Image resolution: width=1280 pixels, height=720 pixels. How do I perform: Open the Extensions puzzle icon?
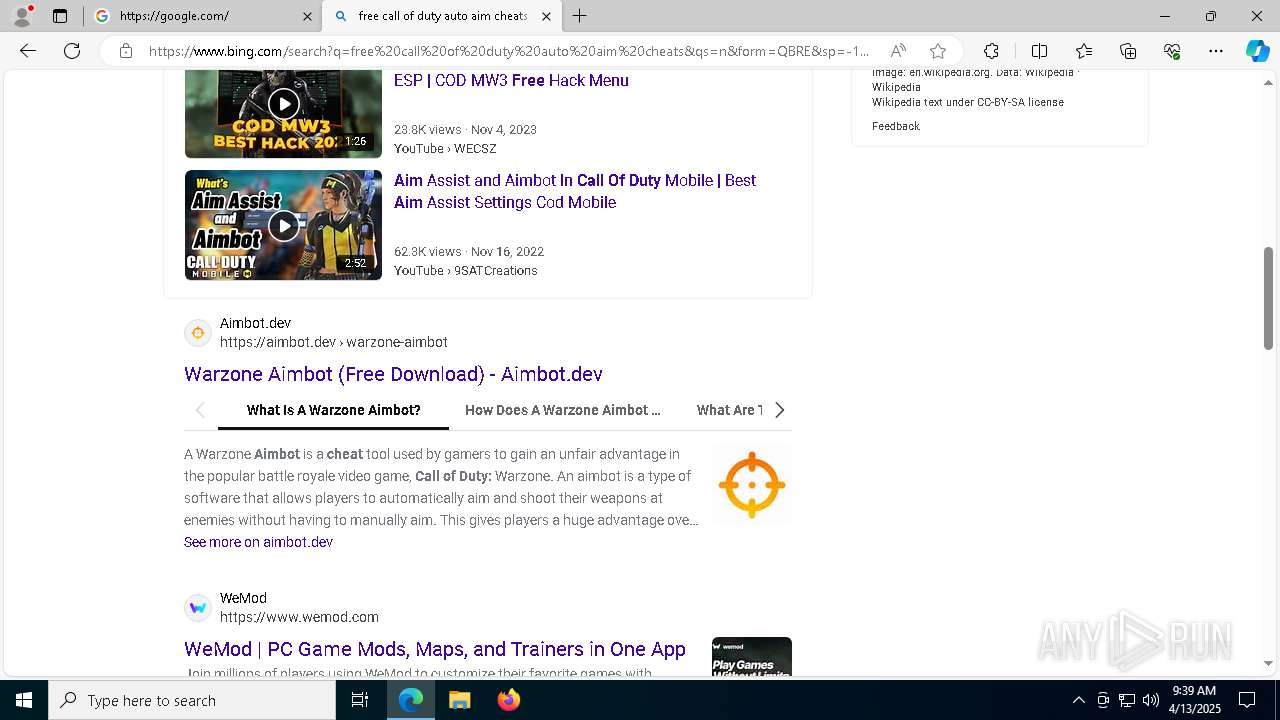[x=991, y=51]
